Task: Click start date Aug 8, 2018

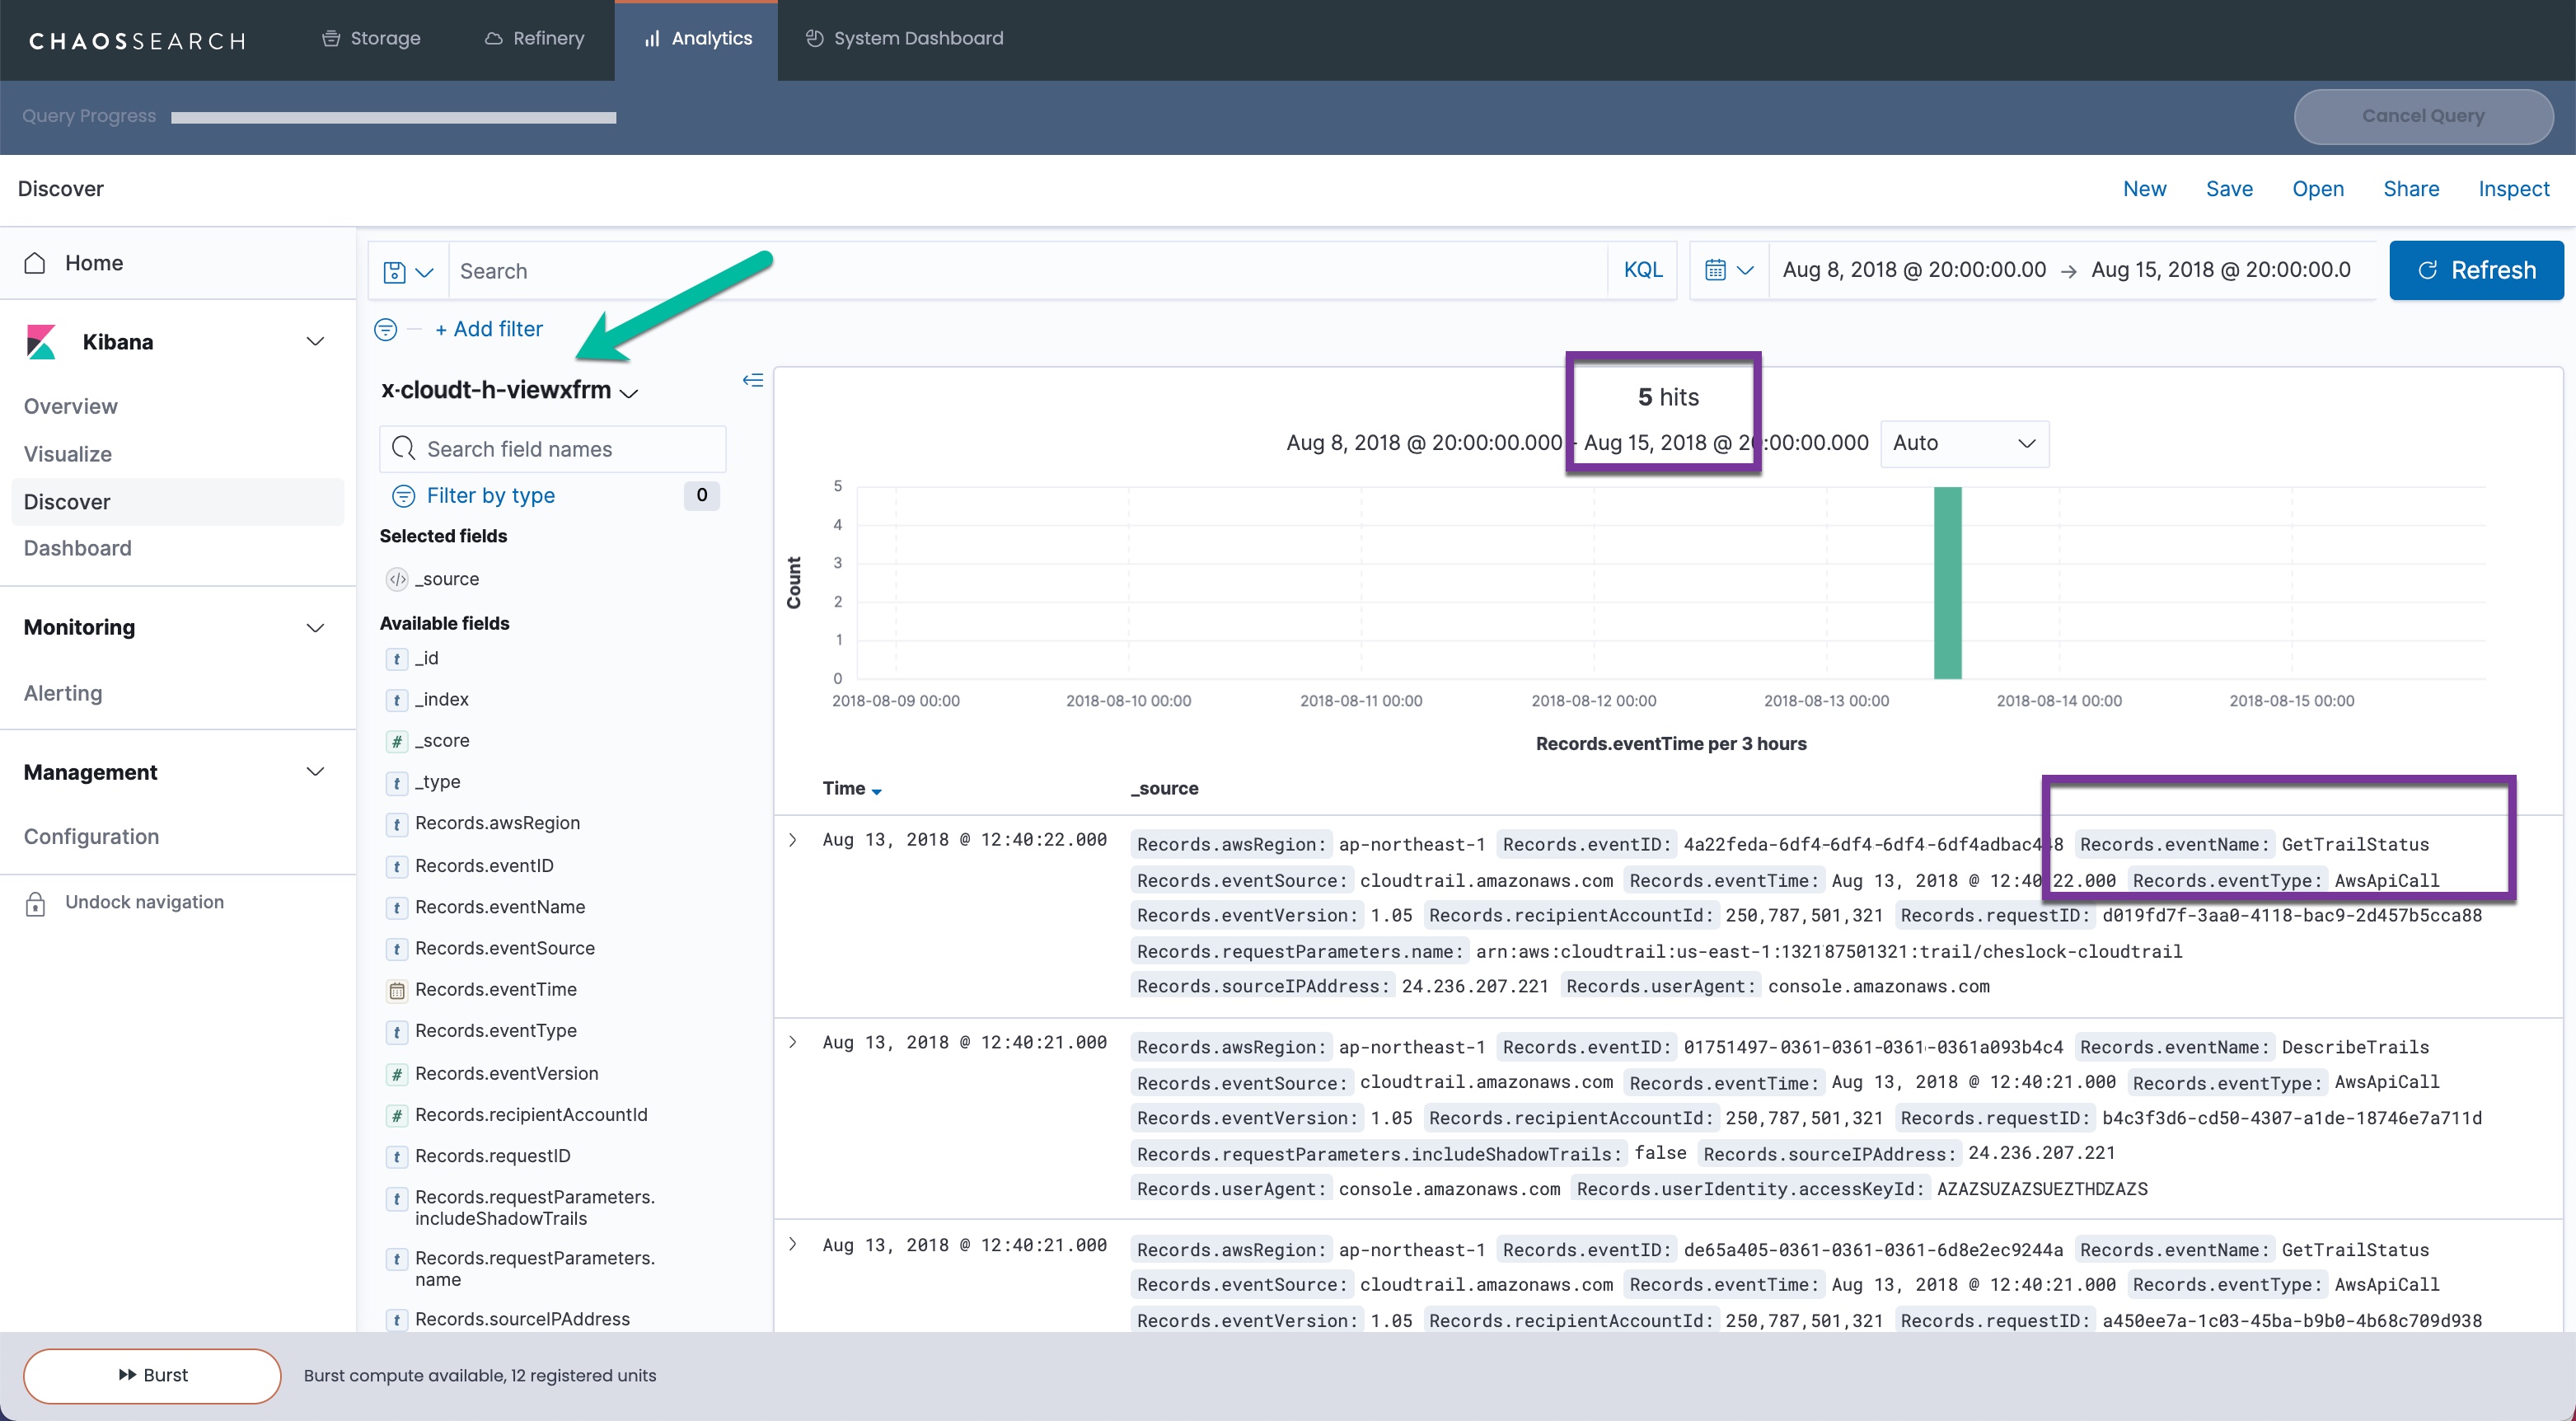Action: [1913, 270]
